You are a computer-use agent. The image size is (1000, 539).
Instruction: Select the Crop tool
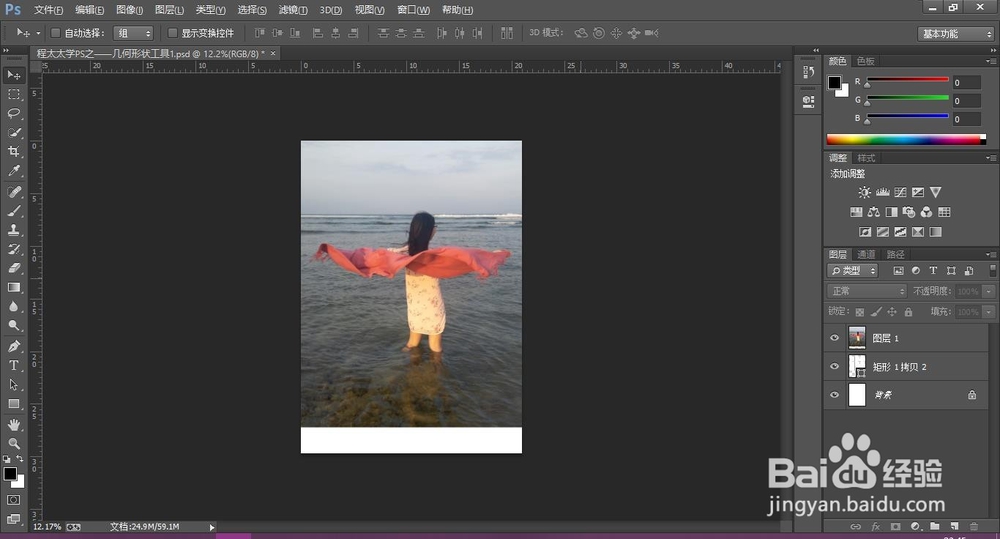click(13, 152)
